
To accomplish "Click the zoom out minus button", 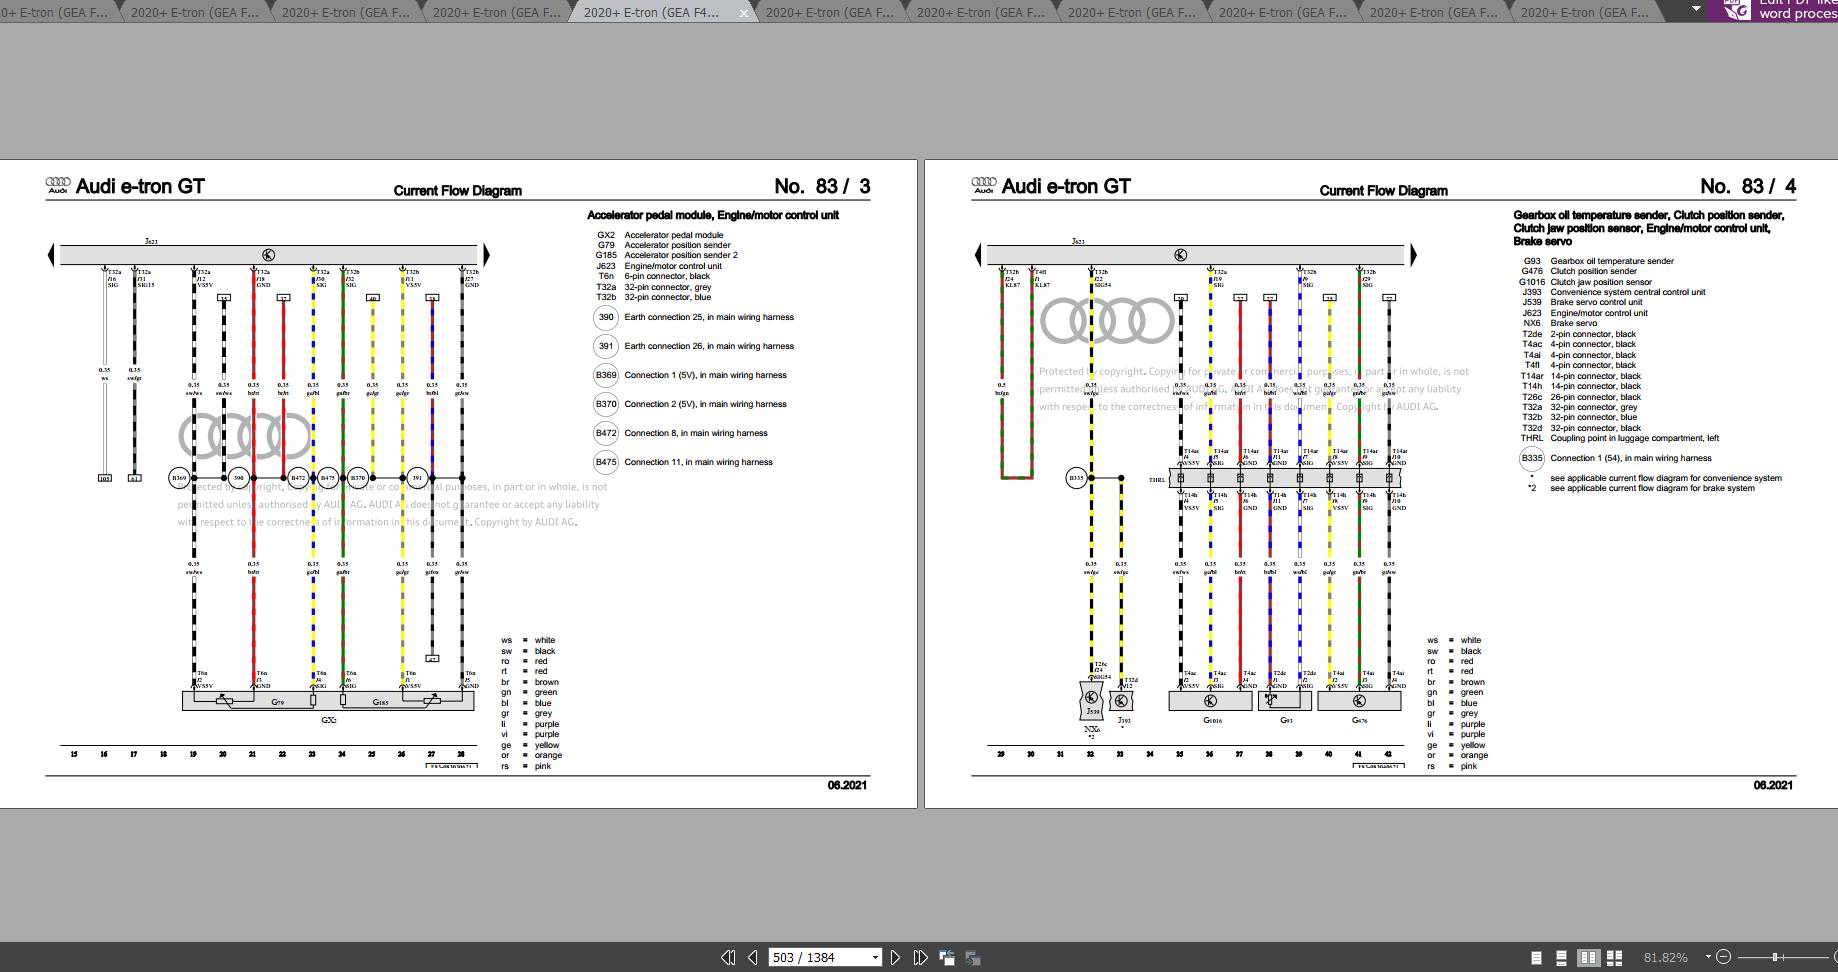I will click(1723, 957).
